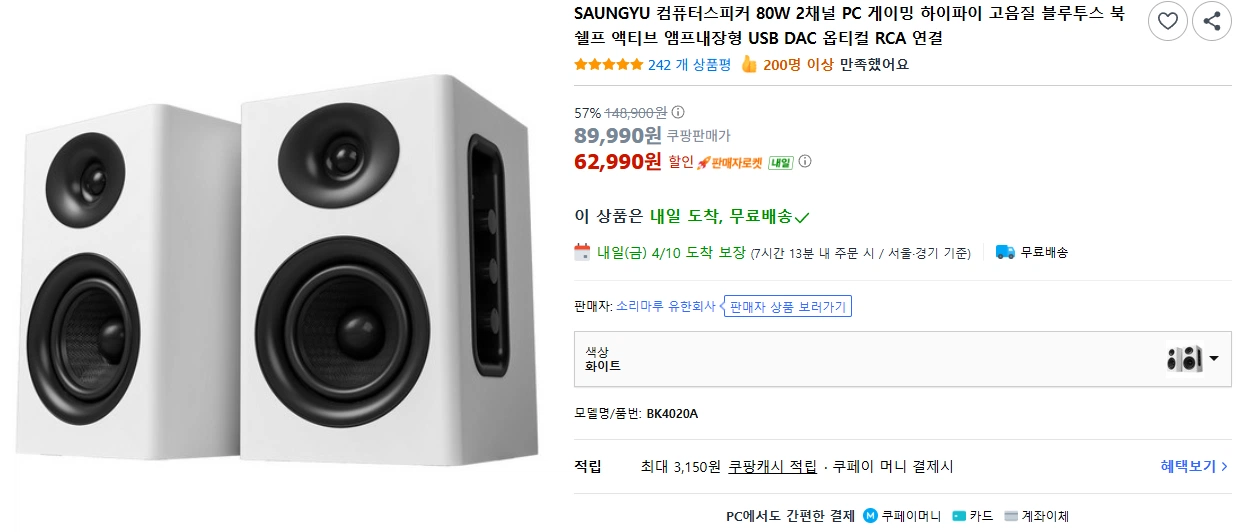Click the 쿠팡캐시 적립 link

pos(772,466)
